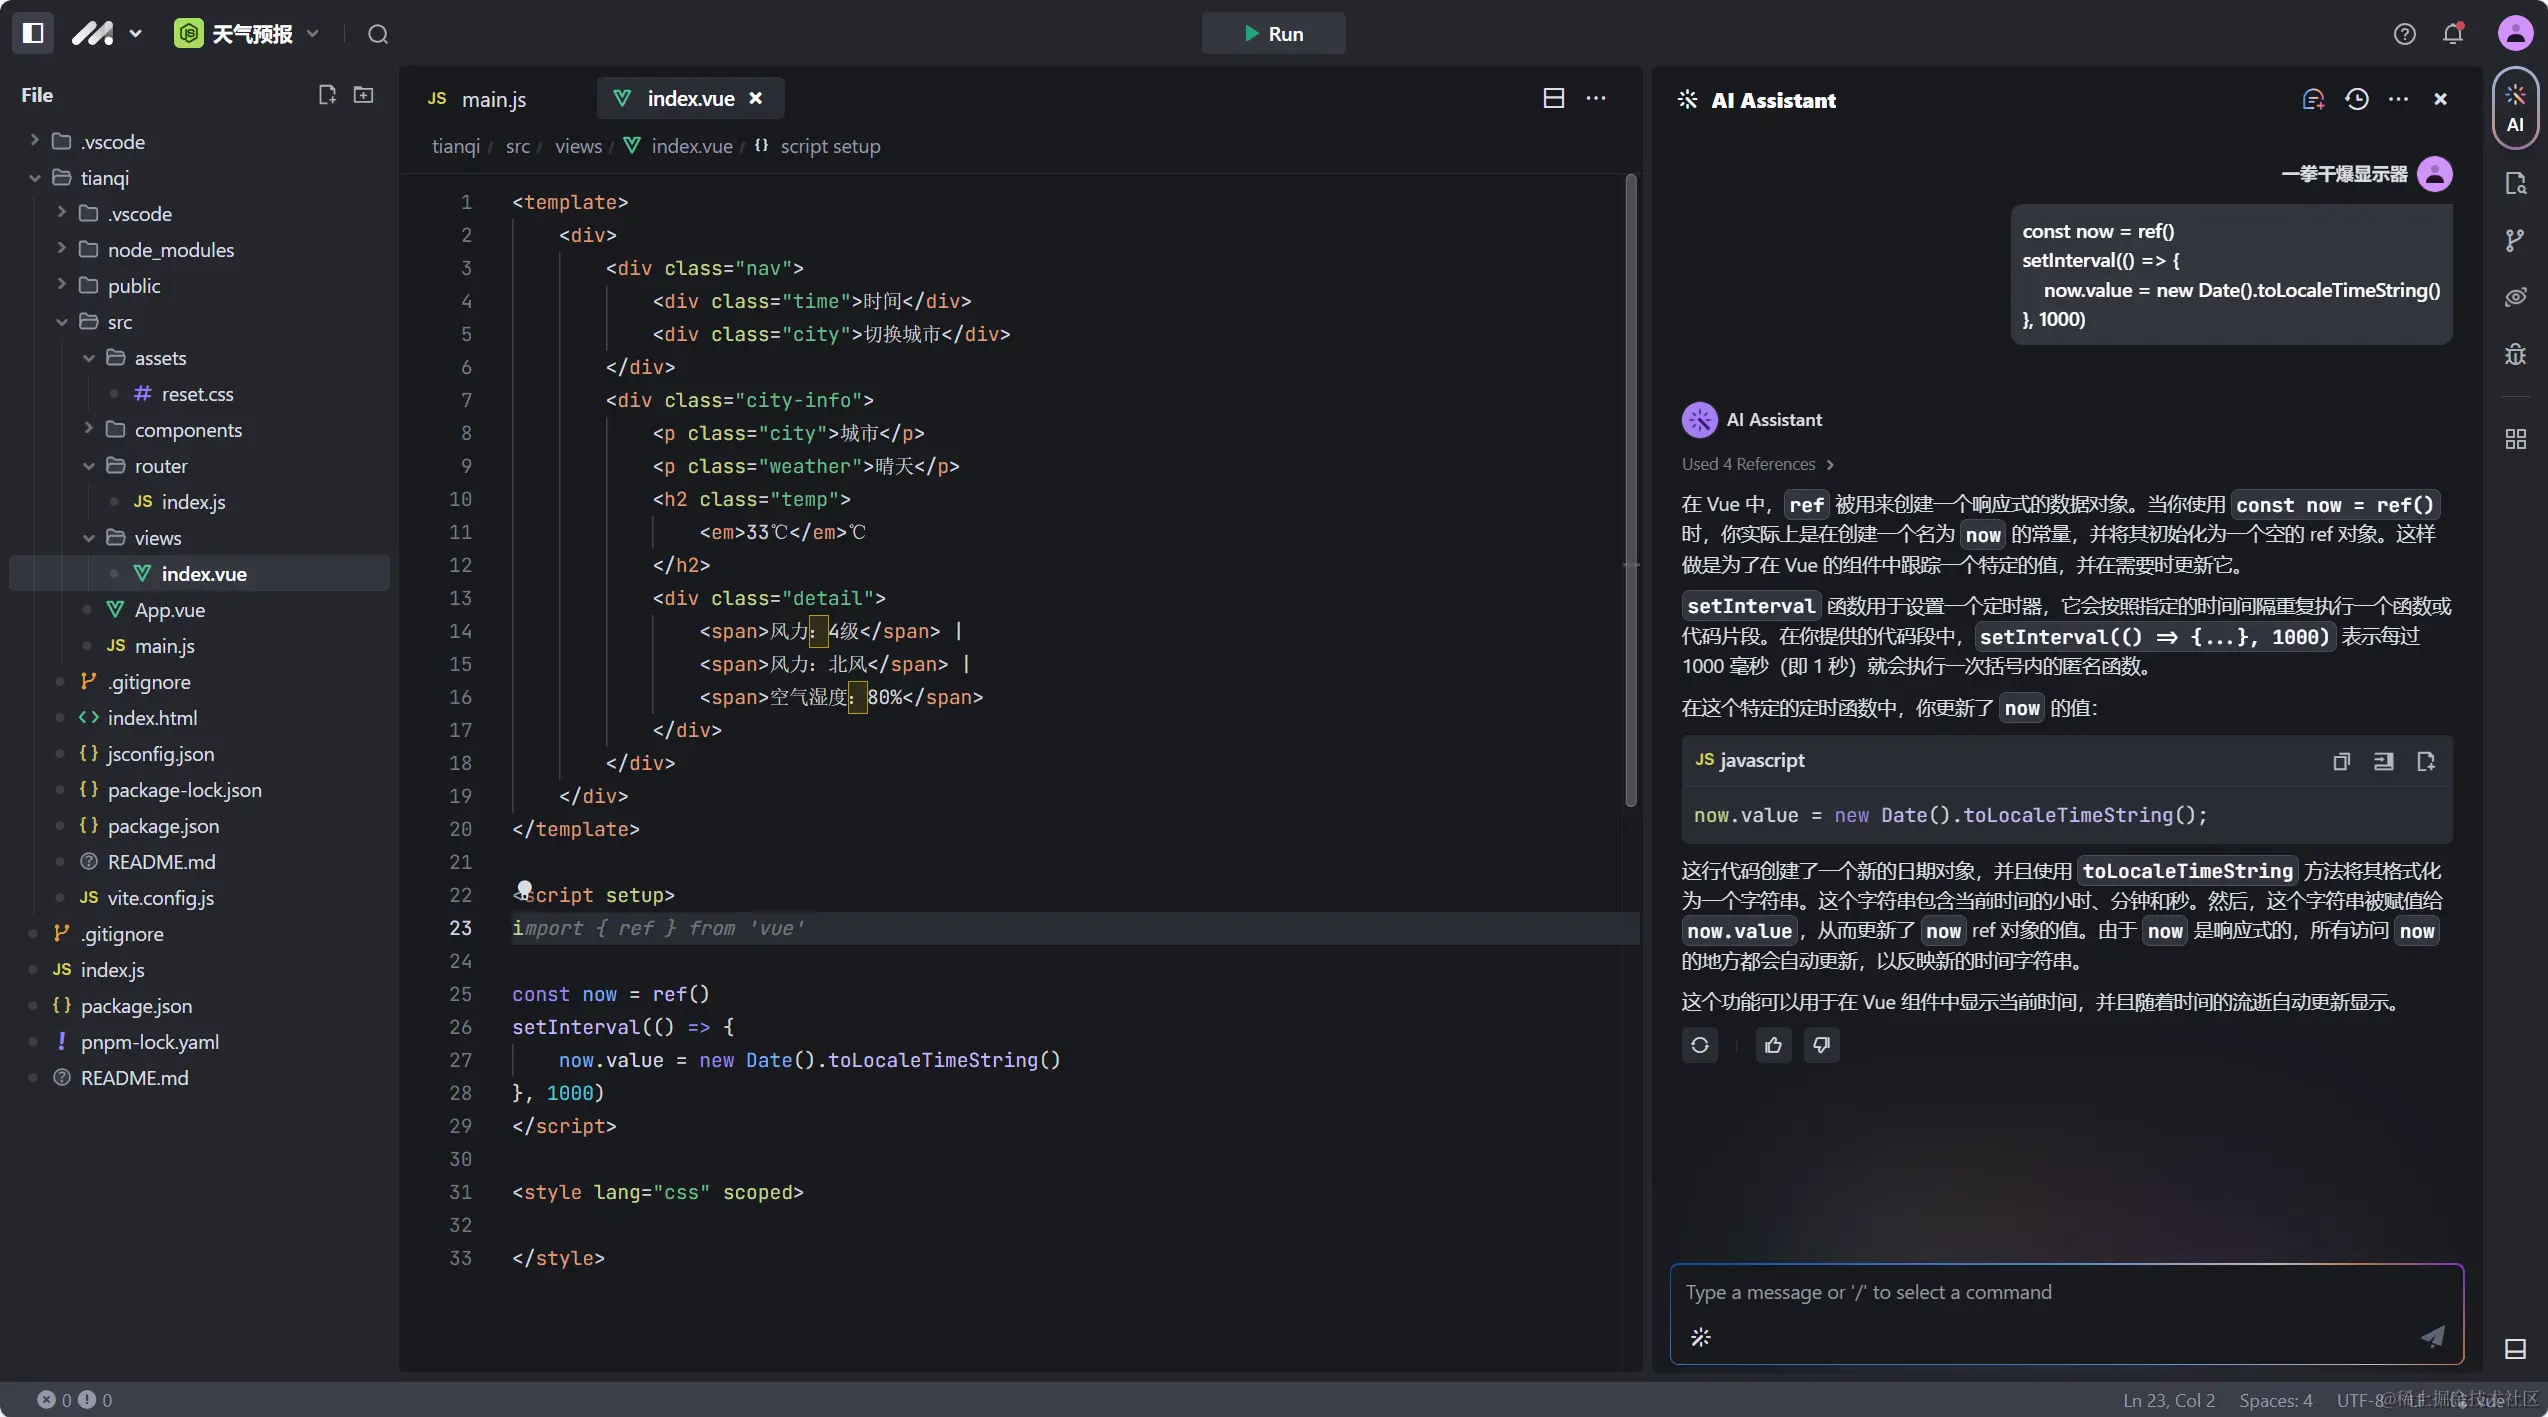Select the index.vue editor tab
The image size is (2548, 1417).
point(689,99)
